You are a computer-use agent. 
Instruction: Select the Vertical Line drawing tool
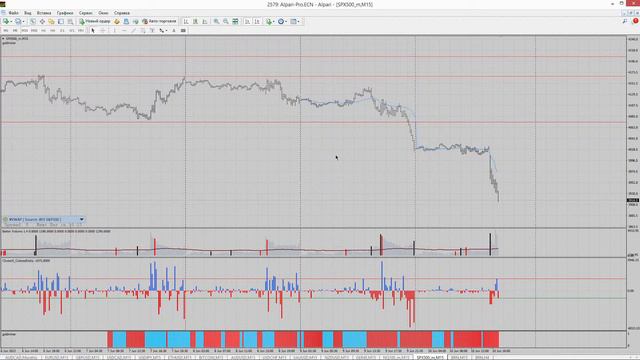coord(114,31)
